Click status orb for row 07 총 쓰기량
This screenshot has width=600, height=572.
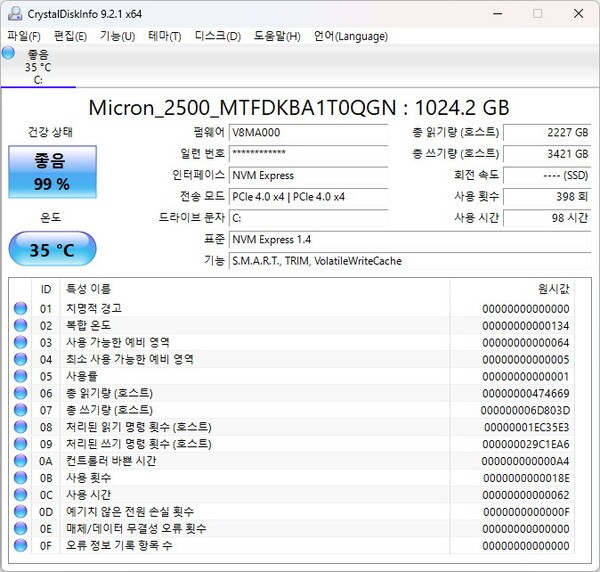click(20, 410)
